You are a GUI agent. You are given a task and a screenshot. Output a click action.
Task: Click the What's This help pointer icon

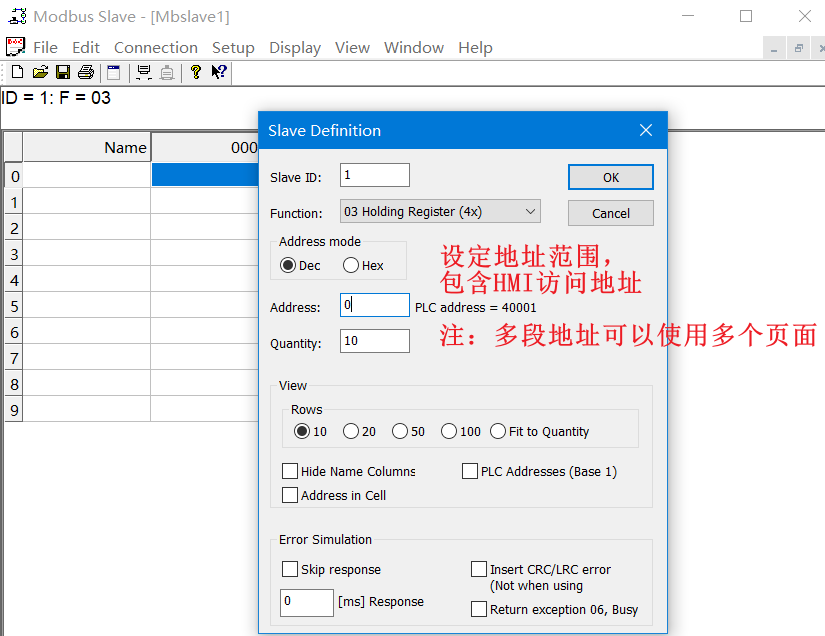pyautogui.click(x=219, y=72)
